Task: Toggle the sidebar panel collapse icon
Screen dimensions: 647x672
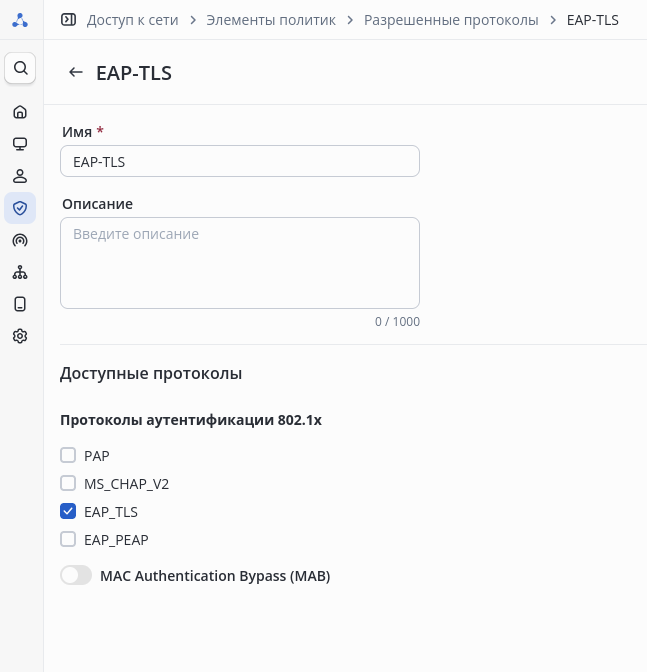Action: point(68,20)
